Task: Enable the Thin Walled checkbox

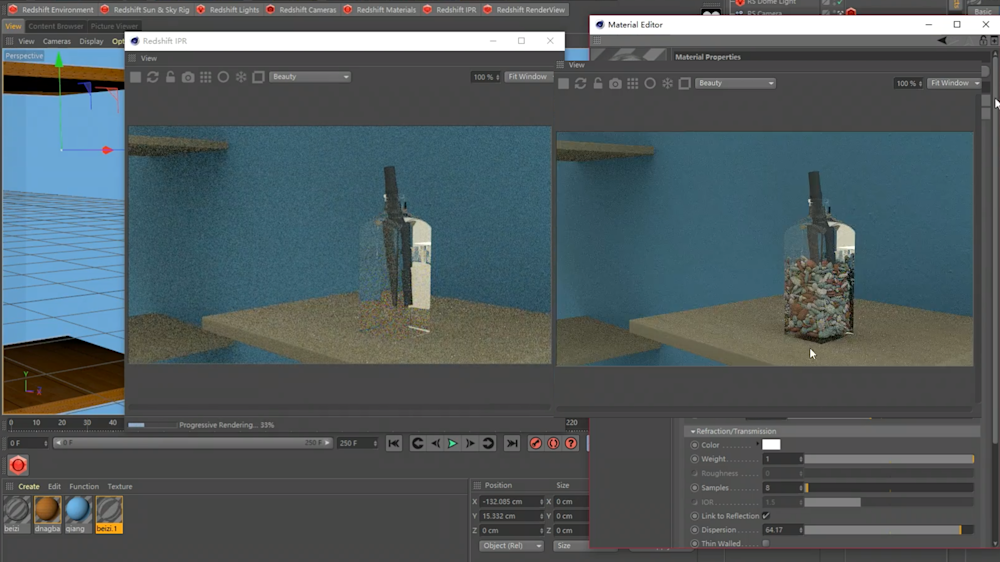Action: pos(766,544)
